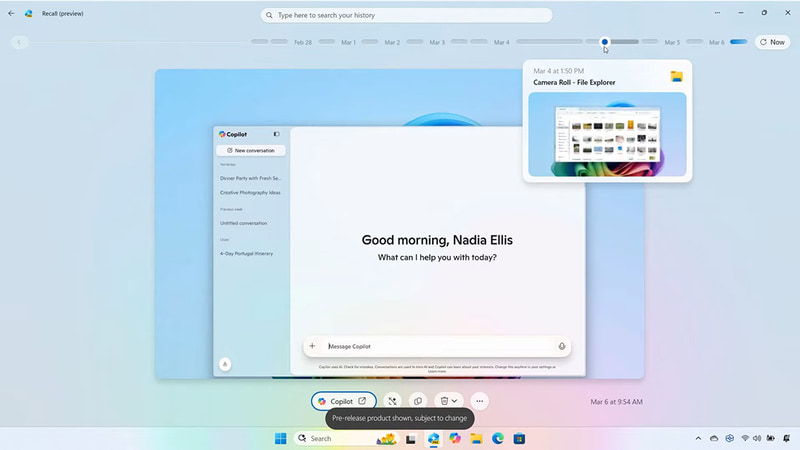
Task: Click the Mar 1 timeline date label
Action: (x=348, y=42)
